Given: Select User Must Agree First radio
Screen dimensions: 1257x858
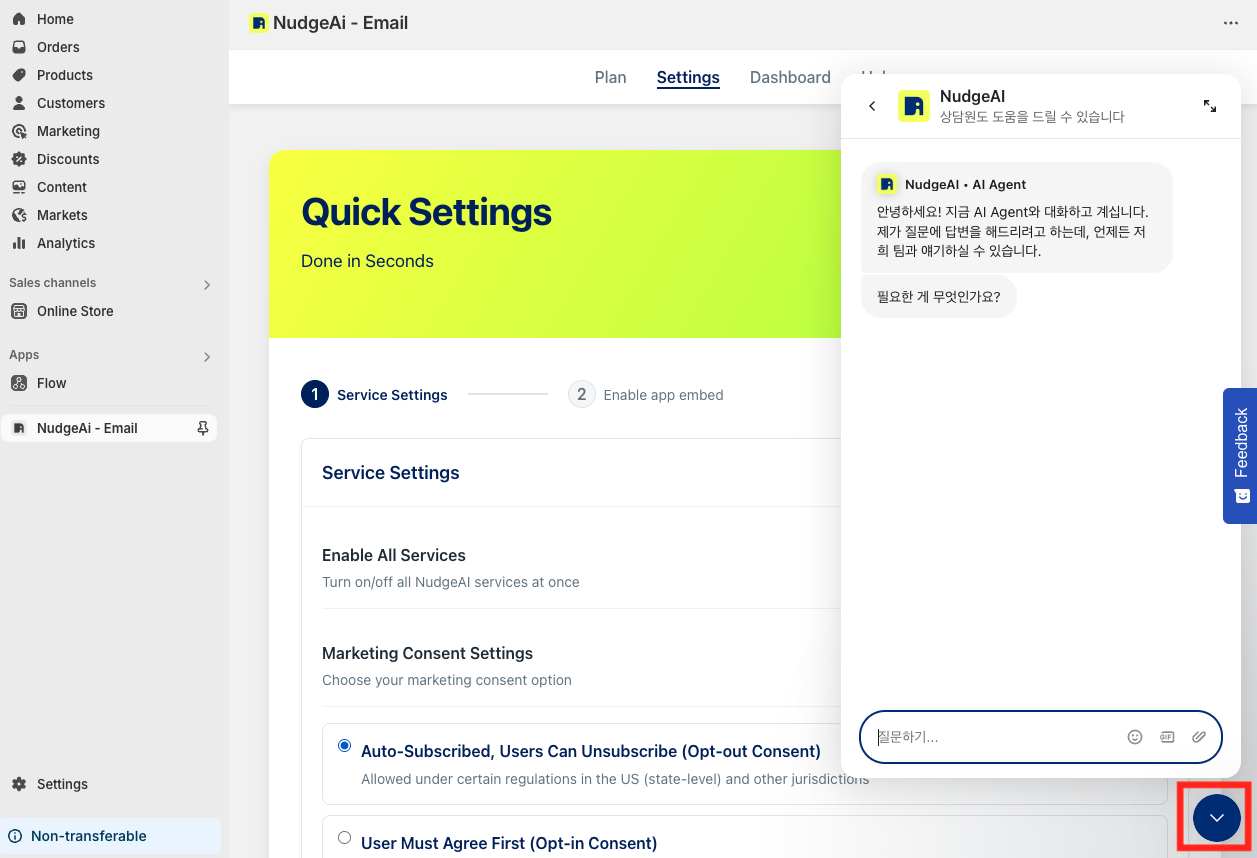Looking at the screenshot, I should 345,838.
